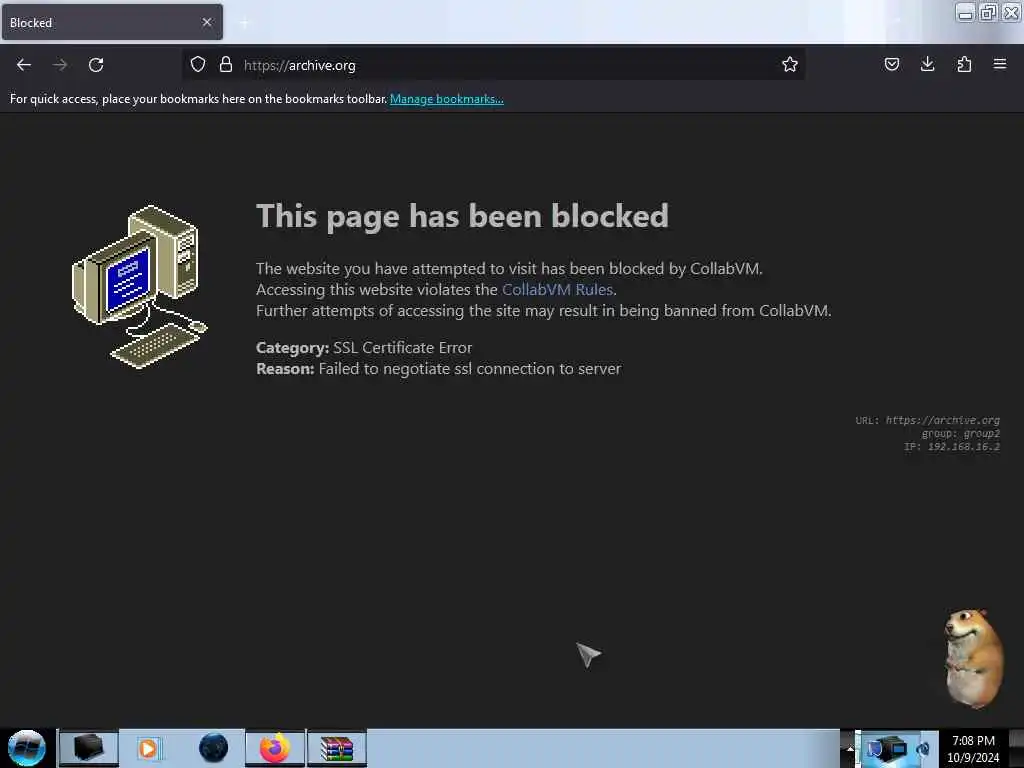Go back to the previous page
Viewport: 1024px width, 768px height.
click(x=24, y=65)
